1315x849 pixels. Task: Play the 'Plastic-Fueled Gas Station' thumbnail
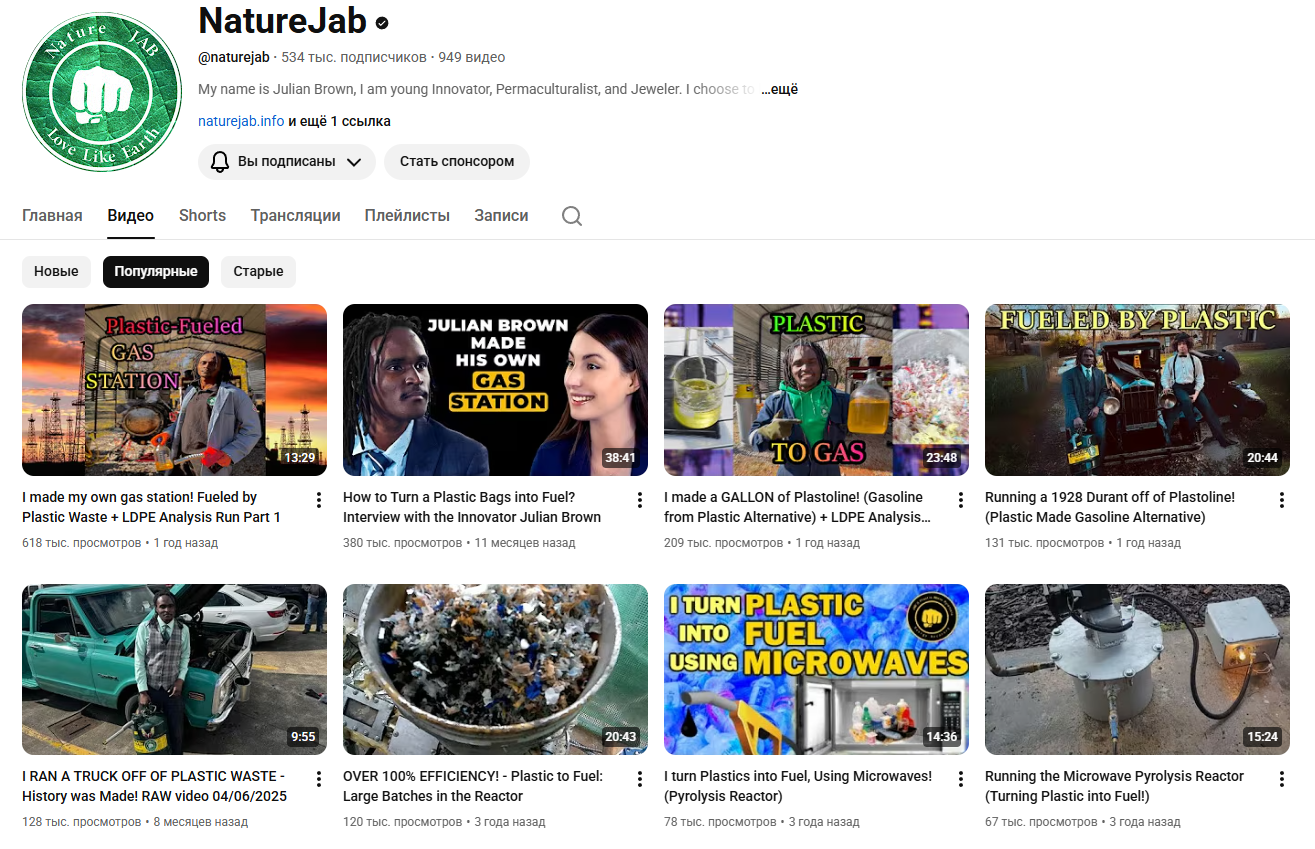174,390
